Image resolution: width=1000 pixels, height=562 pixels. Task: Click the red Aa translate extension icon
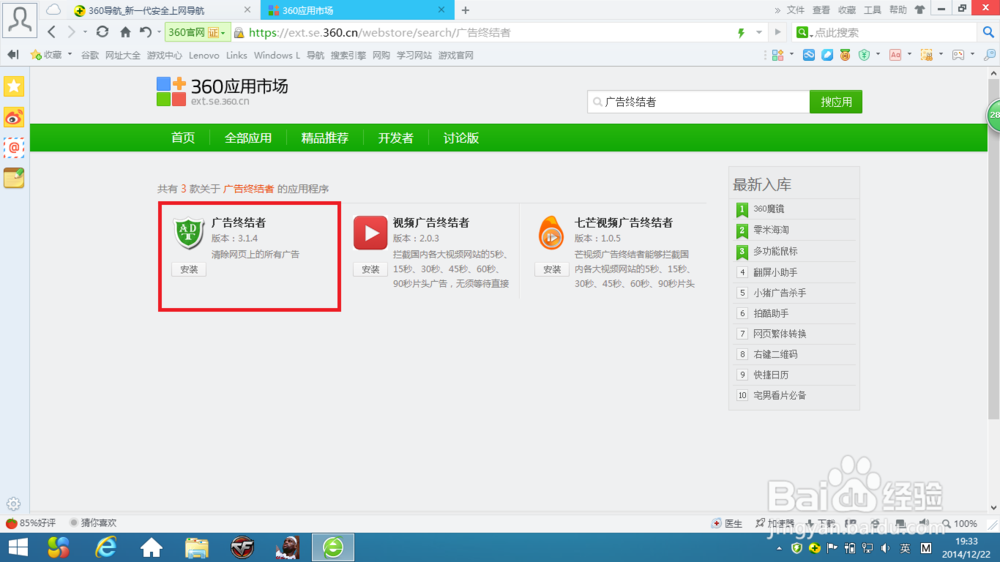tap(895, 55)
